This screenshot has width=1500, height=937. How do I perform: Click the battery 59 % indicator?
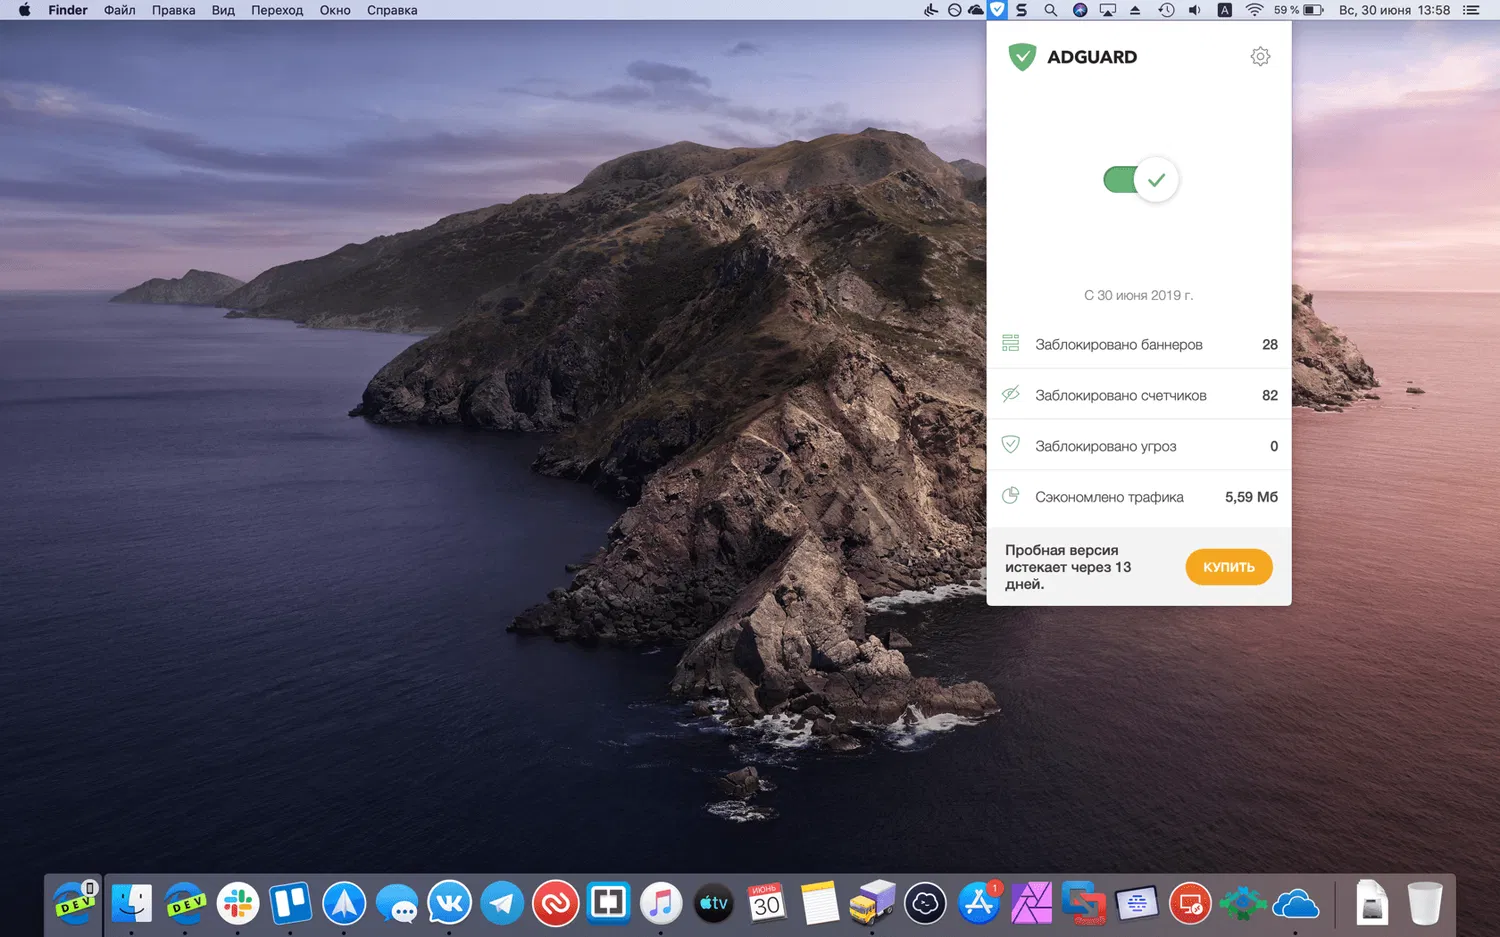(1299, 10)
